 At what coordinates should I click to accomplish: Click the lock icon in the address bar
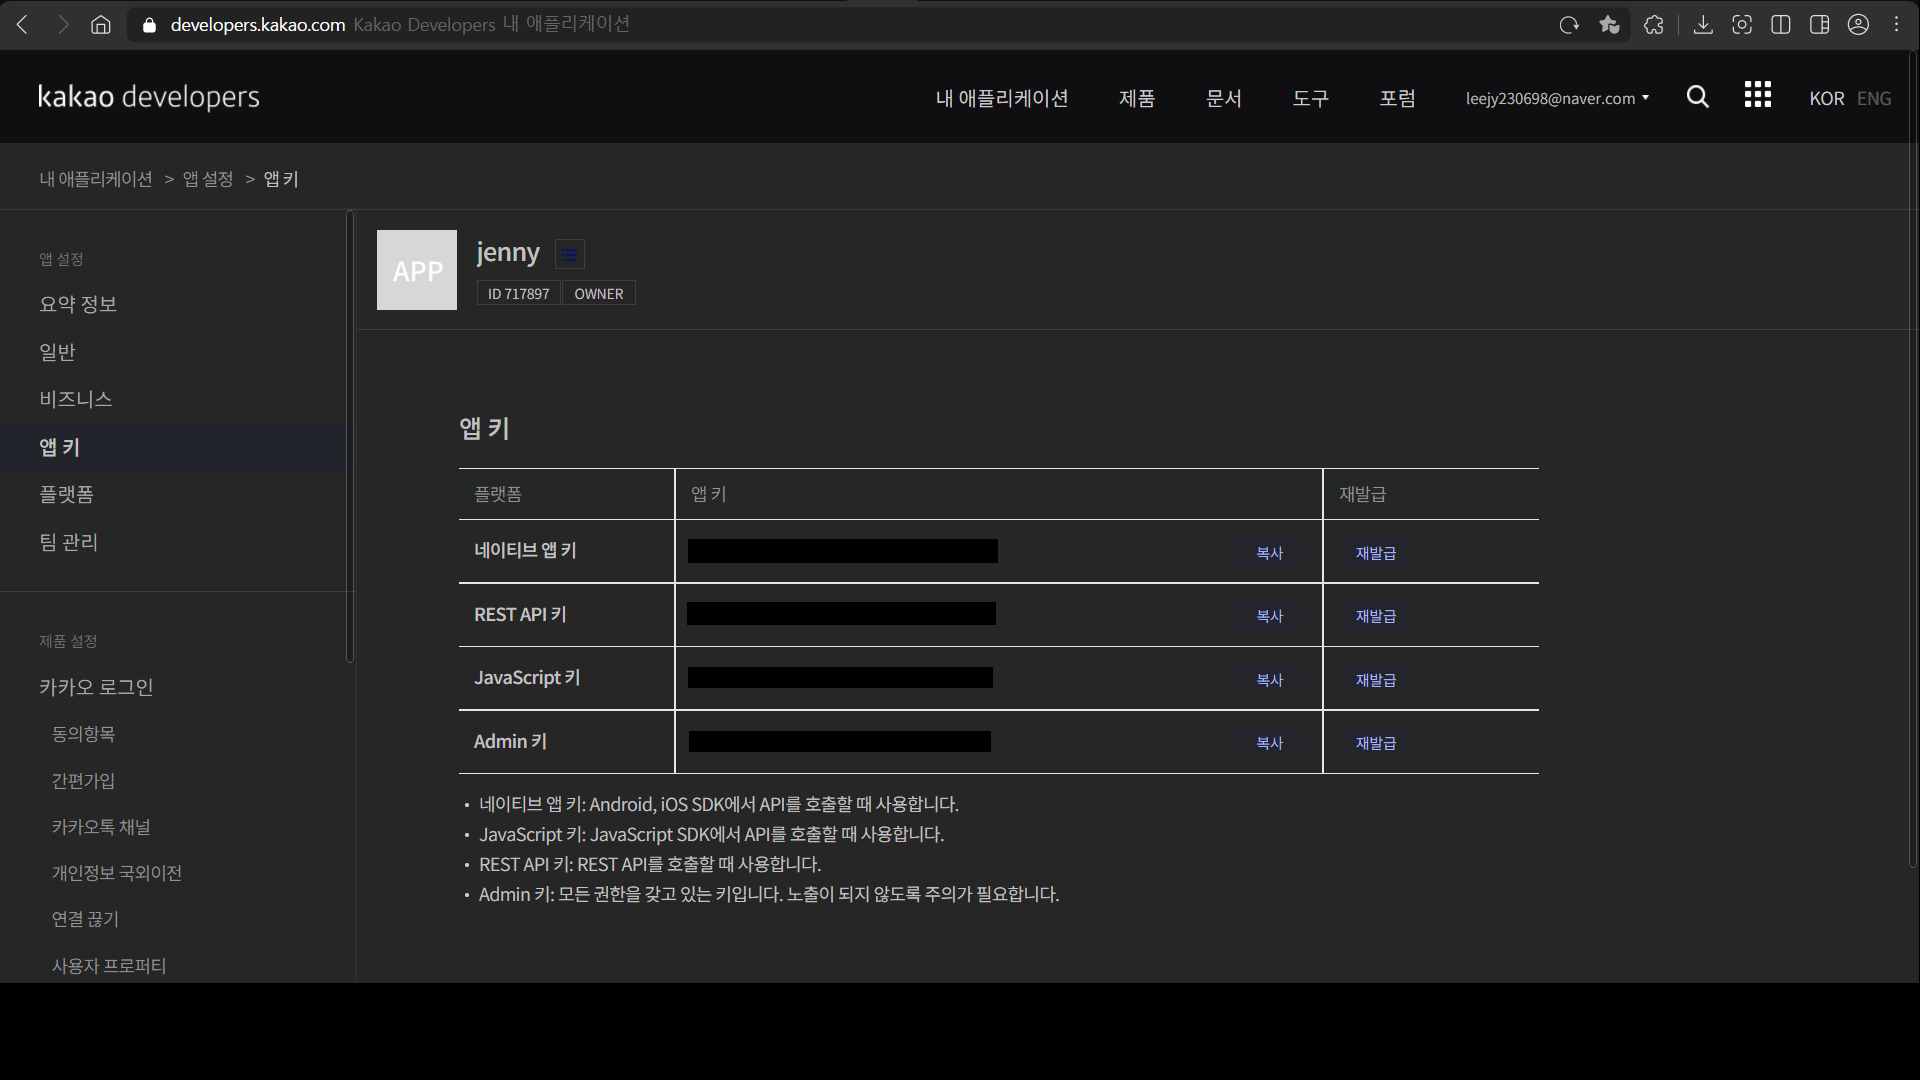pos(150,25)
